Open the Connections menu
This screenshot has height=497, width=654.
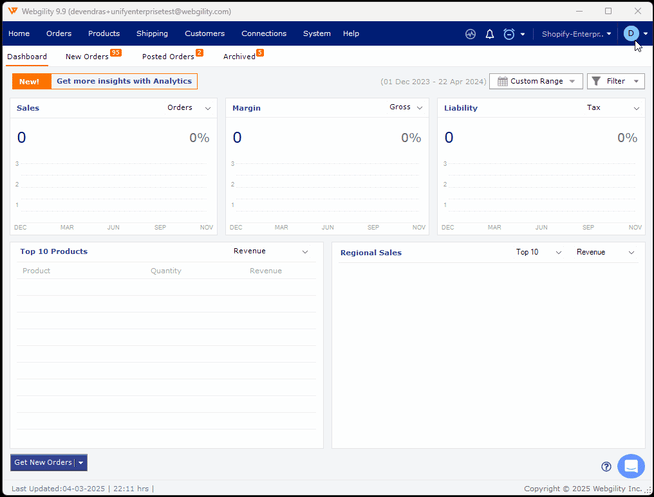pyautogui.click(x=264, y=34)
